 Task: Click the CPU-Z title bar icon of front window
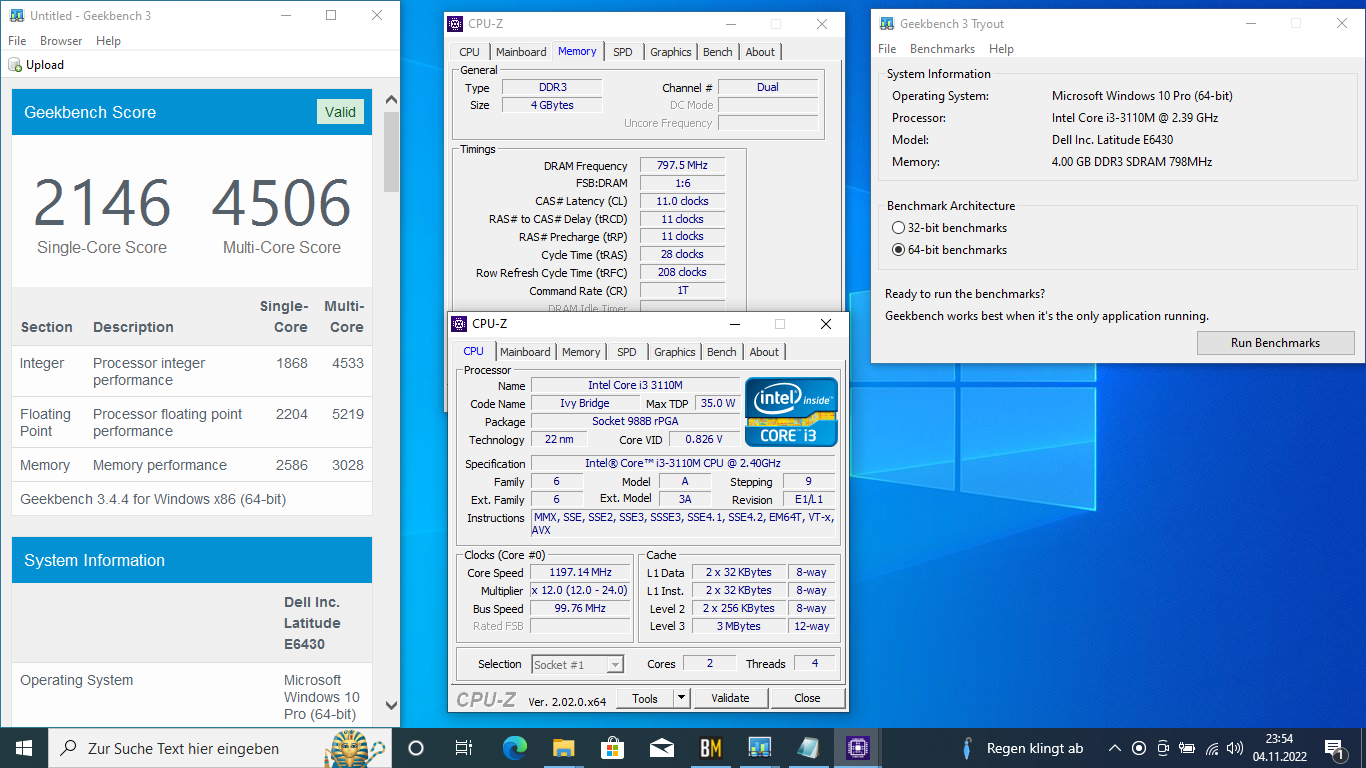point(459,324)
